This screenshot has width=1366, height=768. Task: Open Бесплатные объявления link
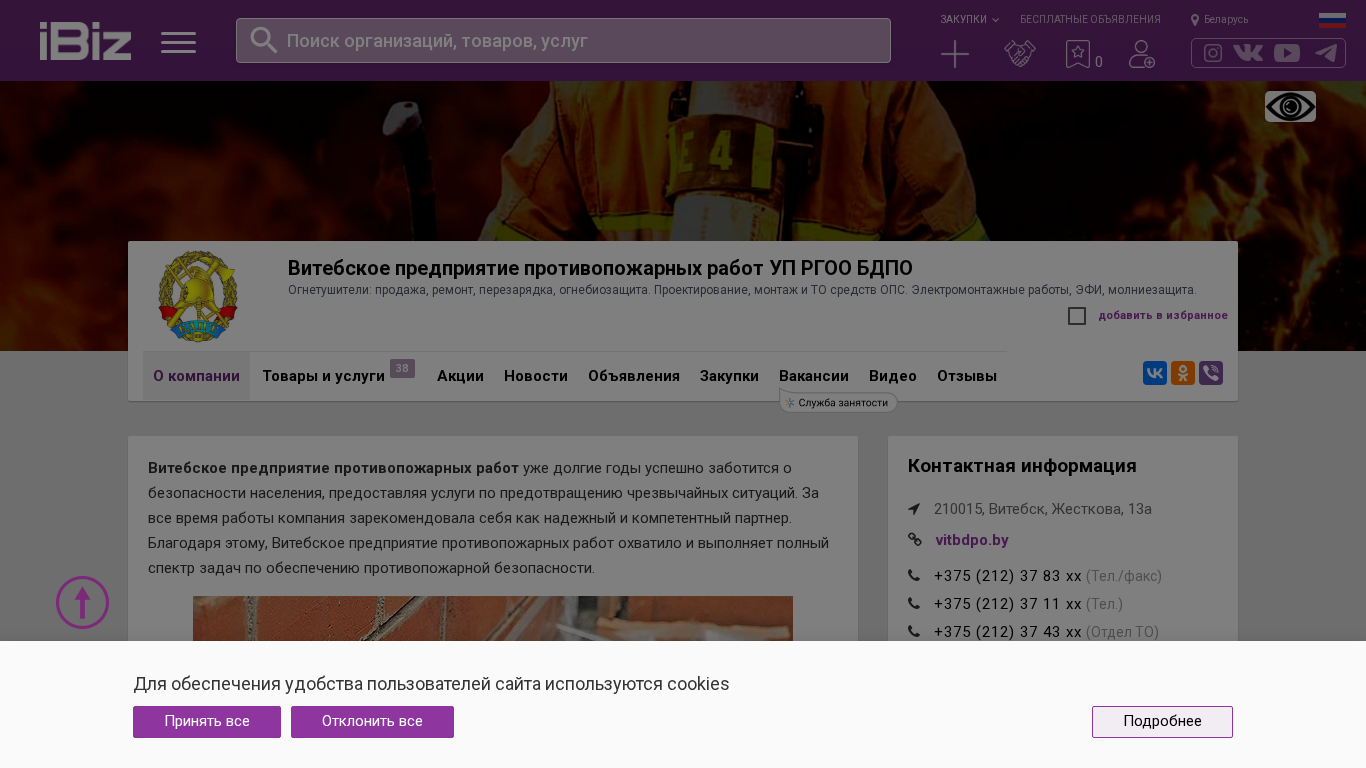(1090, 19)
